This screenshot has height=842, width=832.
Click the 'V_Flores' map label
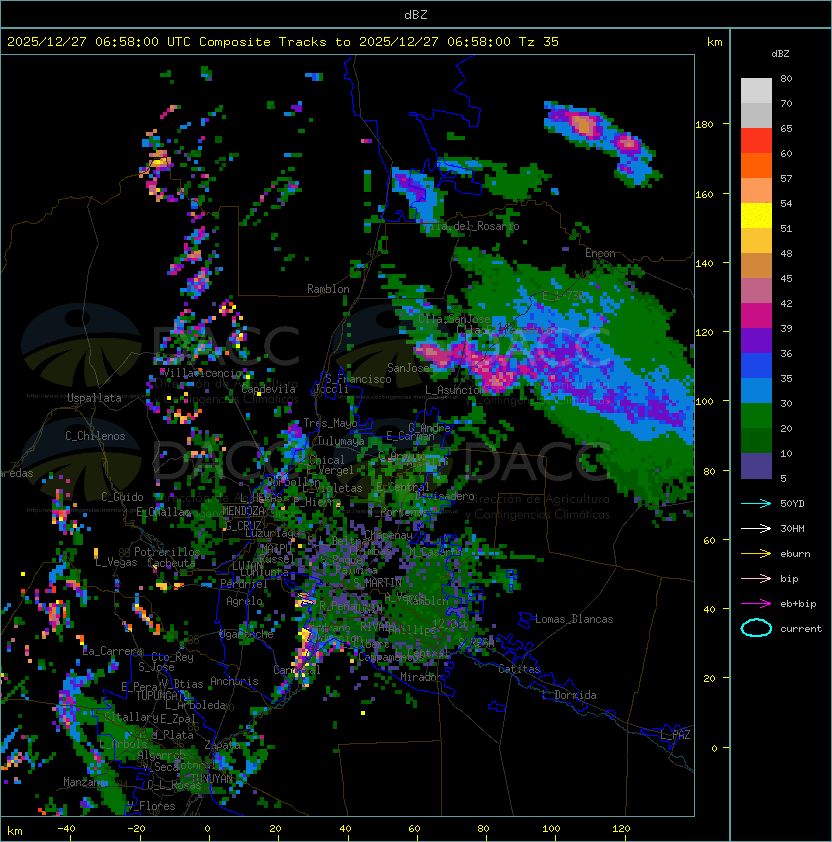pyautogui.click(x=151, y=806)
